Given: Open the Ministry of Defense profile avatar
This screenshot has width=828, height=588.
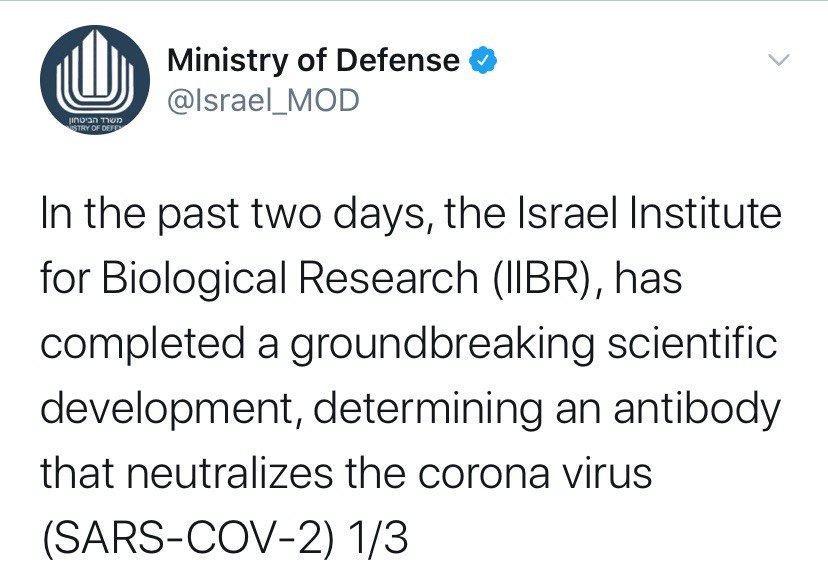Looking at the screenshot, I should click(x=95, y=79).
